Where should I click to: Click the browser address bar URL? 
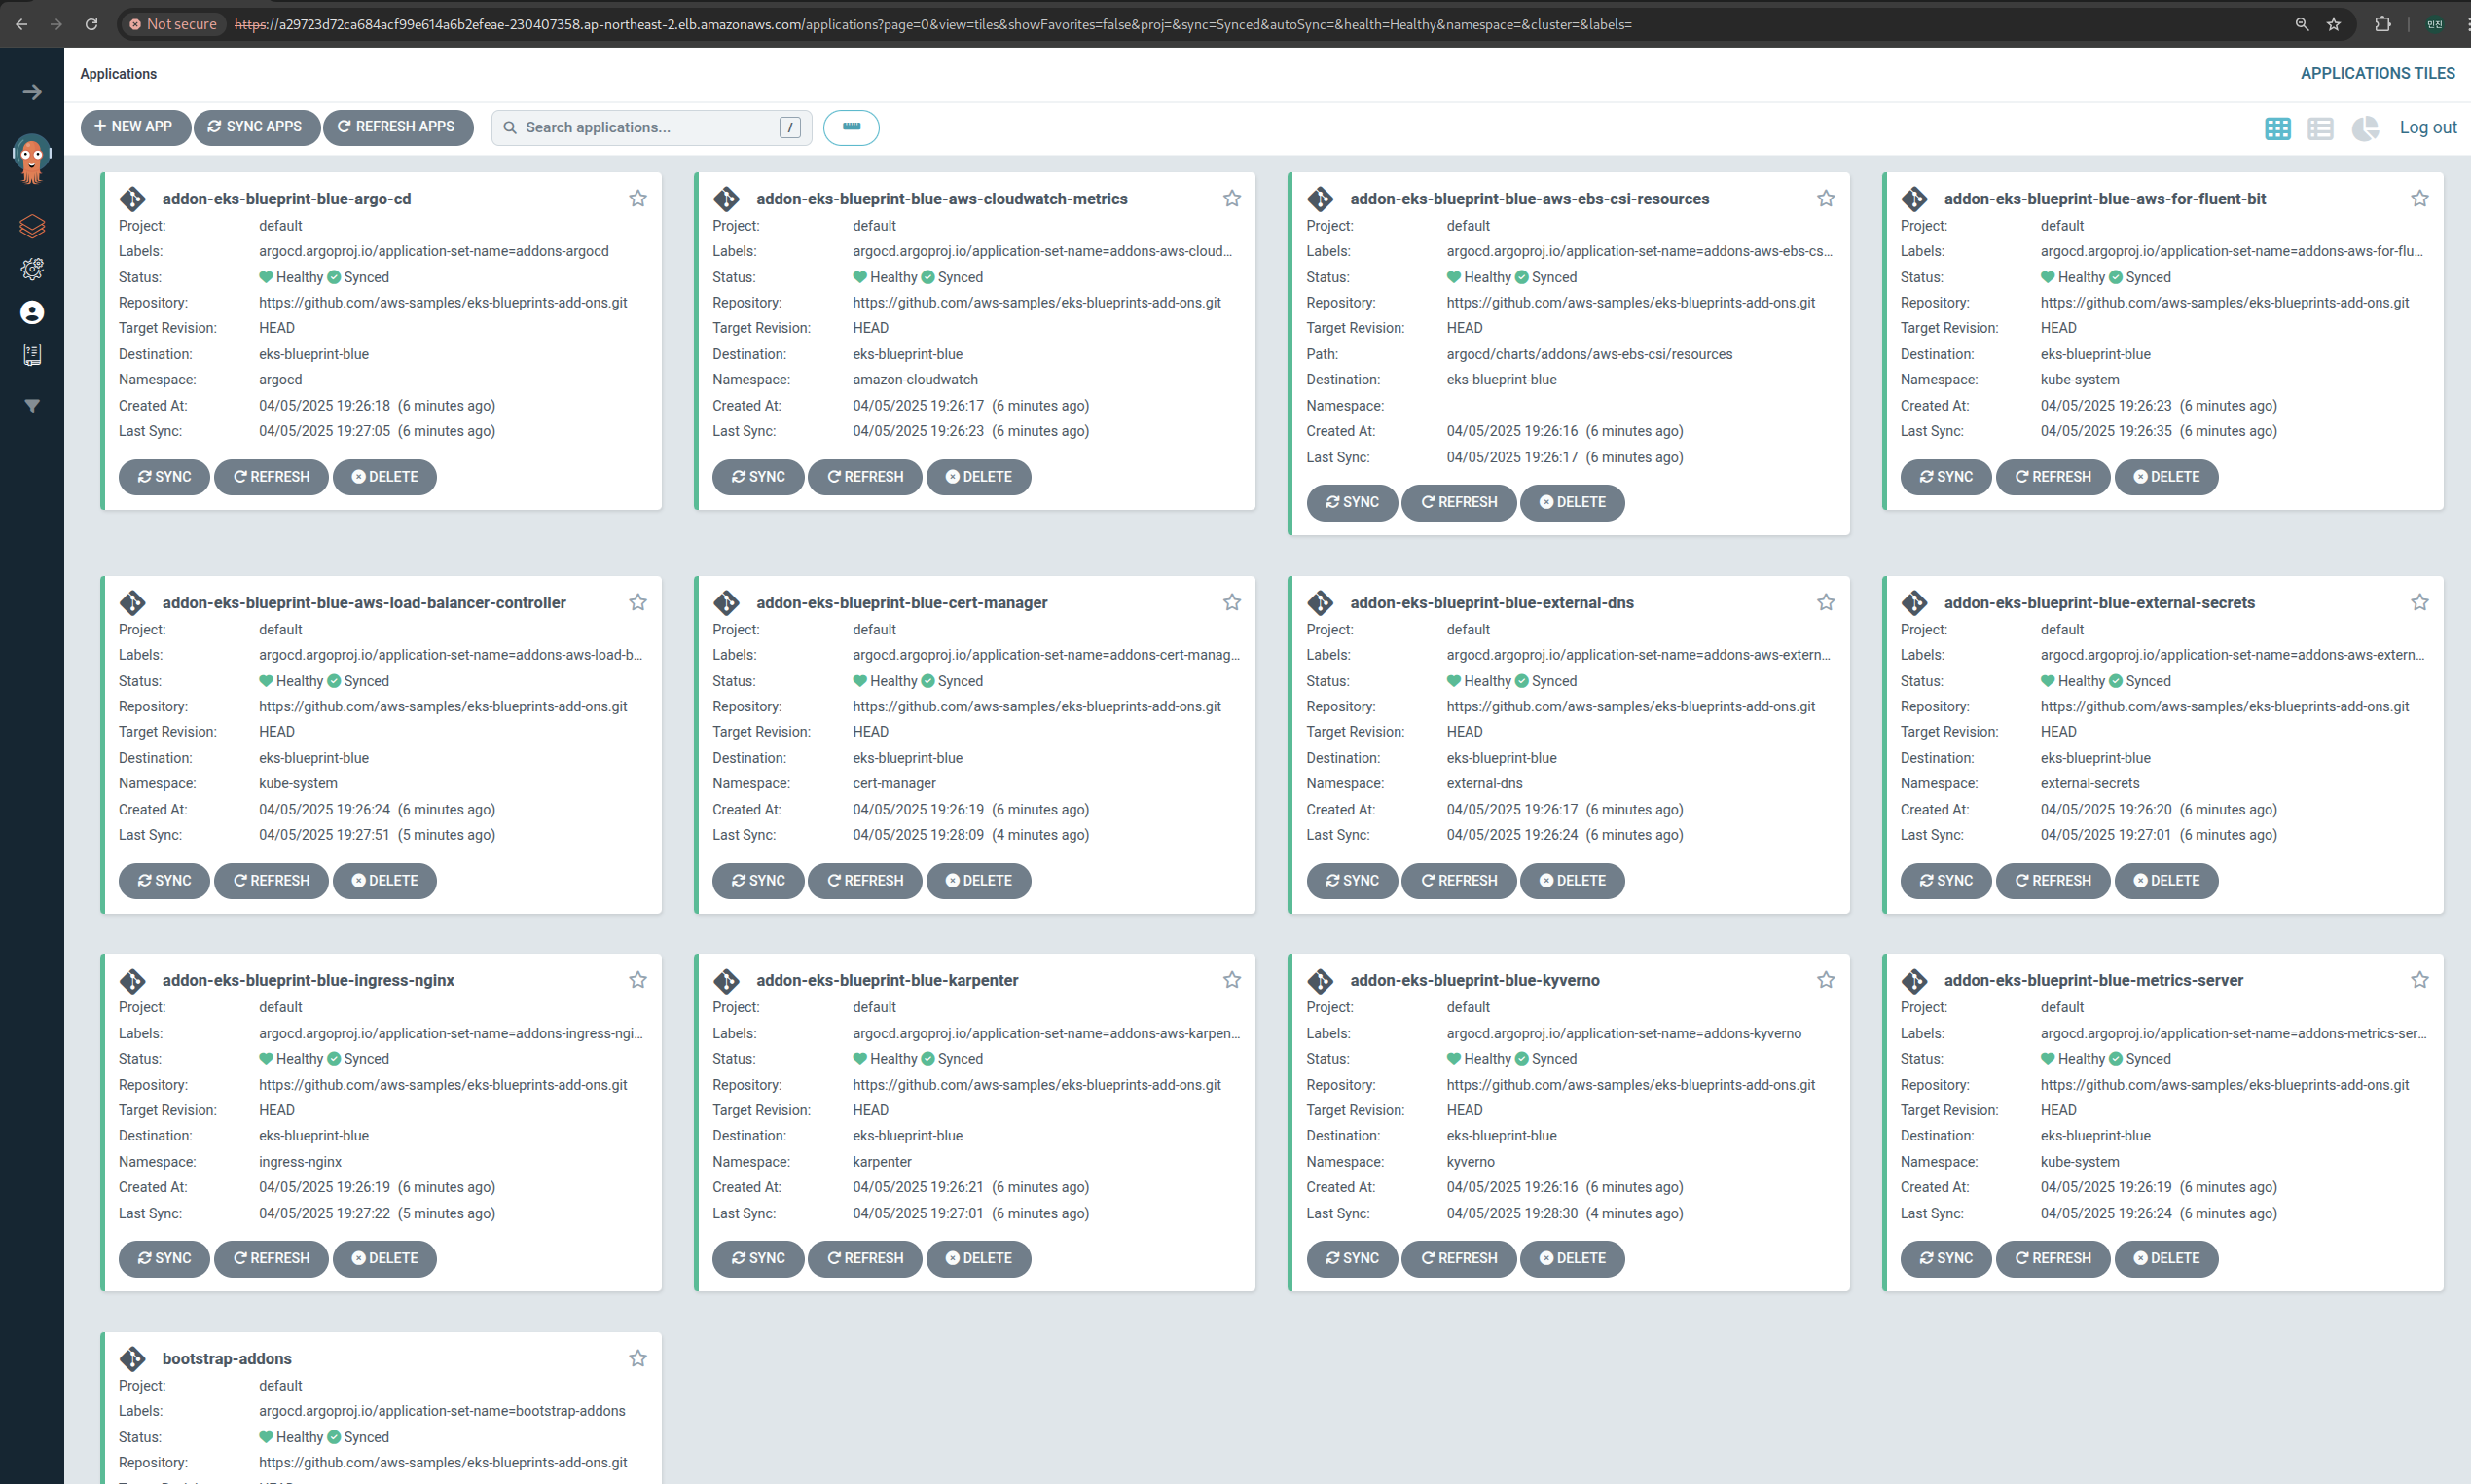coord(933,24)
